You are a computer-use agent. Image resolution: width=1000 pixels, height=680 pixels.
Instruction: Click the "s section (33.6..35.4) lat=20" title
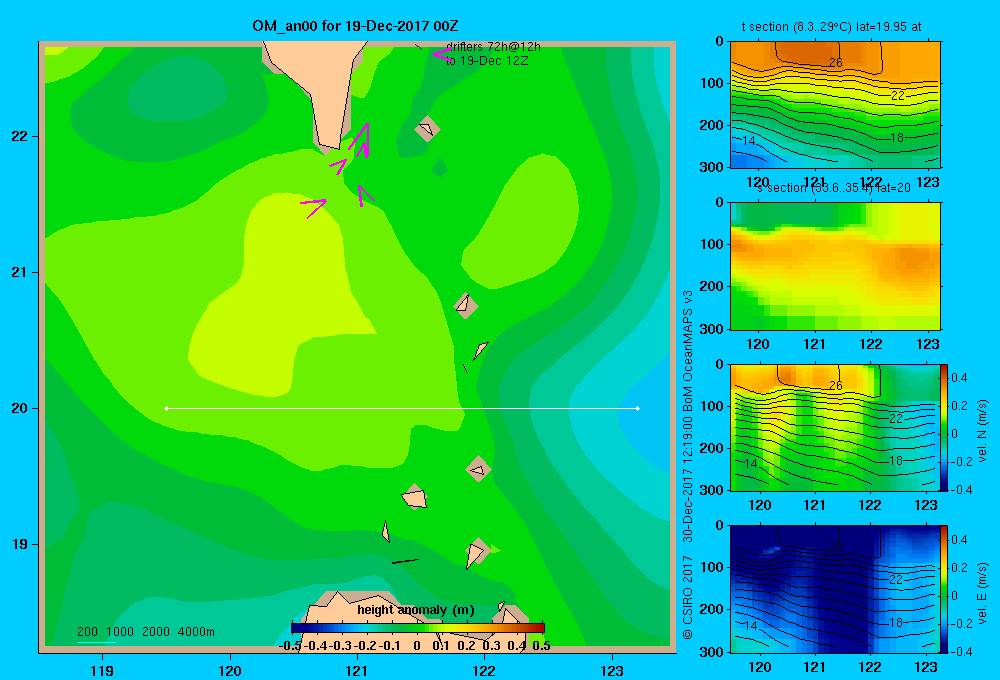pyautogui.click(x=834, y=188)
